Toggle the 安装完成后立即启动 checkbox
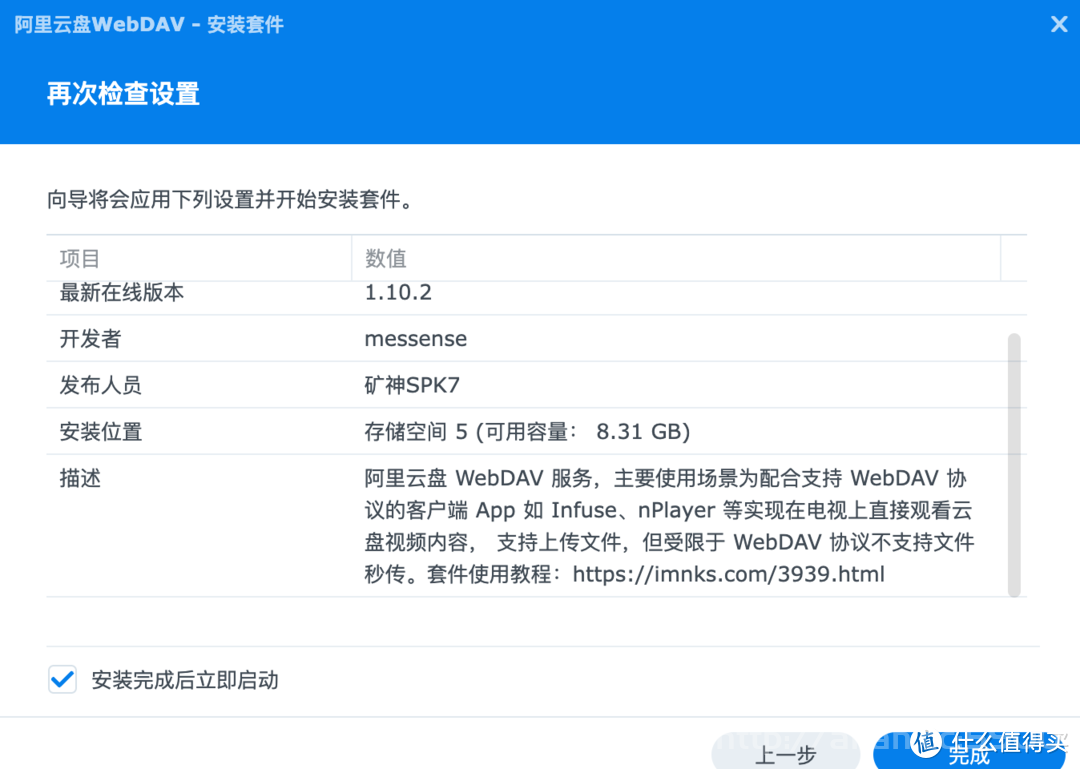Screen dimensions: 1080x769 (x=63, y=679)
